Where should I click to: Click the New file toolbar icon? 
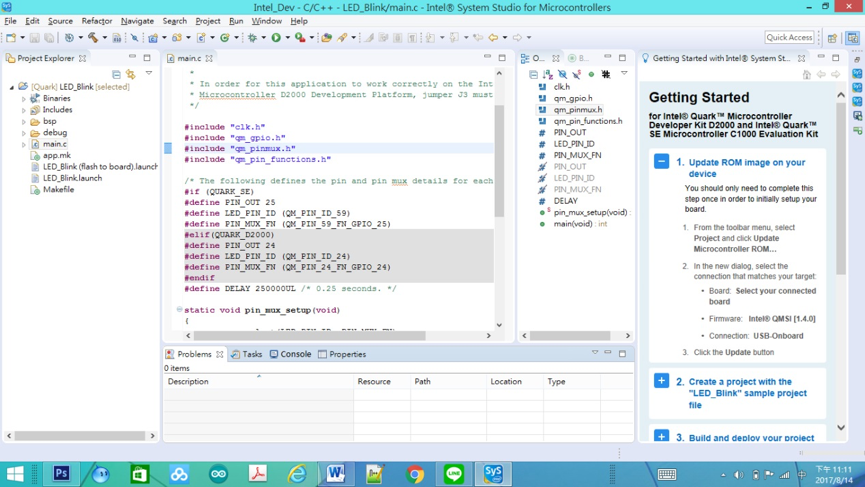[10, 38]
